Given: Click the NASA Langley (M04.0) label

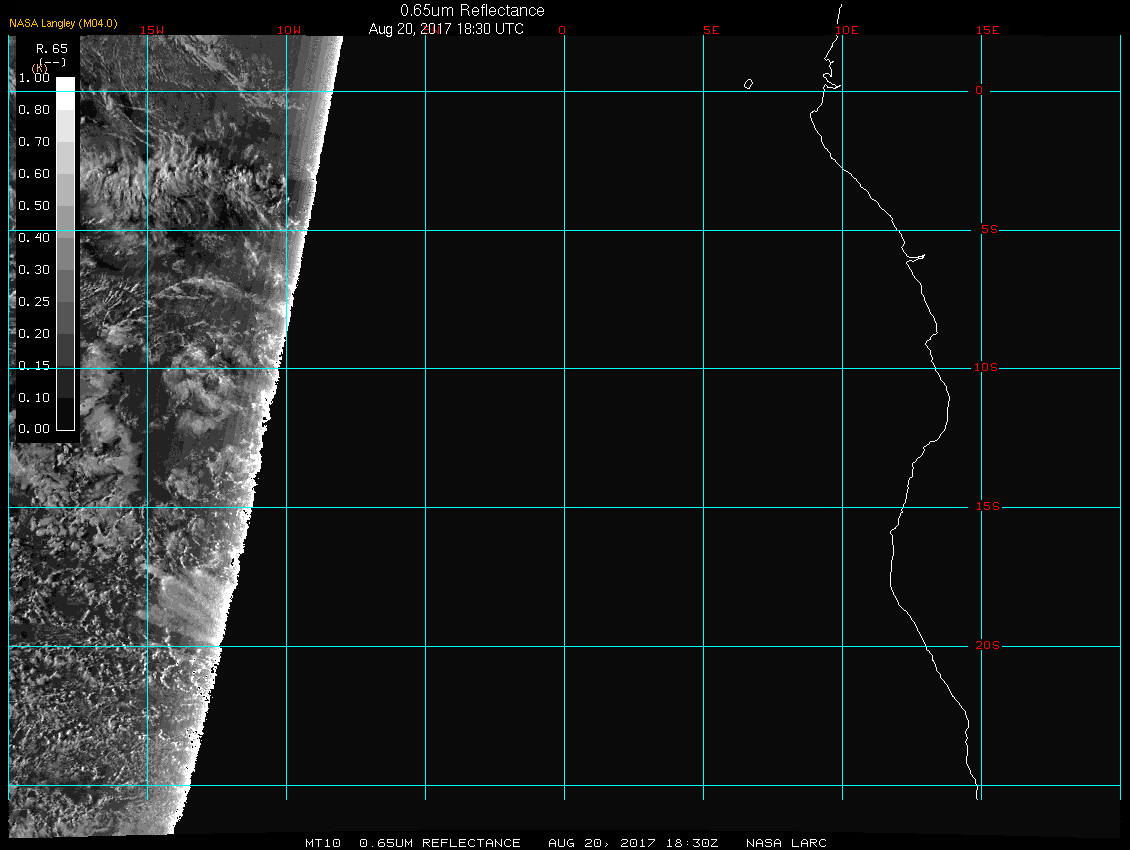Looking at the screenshot, I should 63,22.
